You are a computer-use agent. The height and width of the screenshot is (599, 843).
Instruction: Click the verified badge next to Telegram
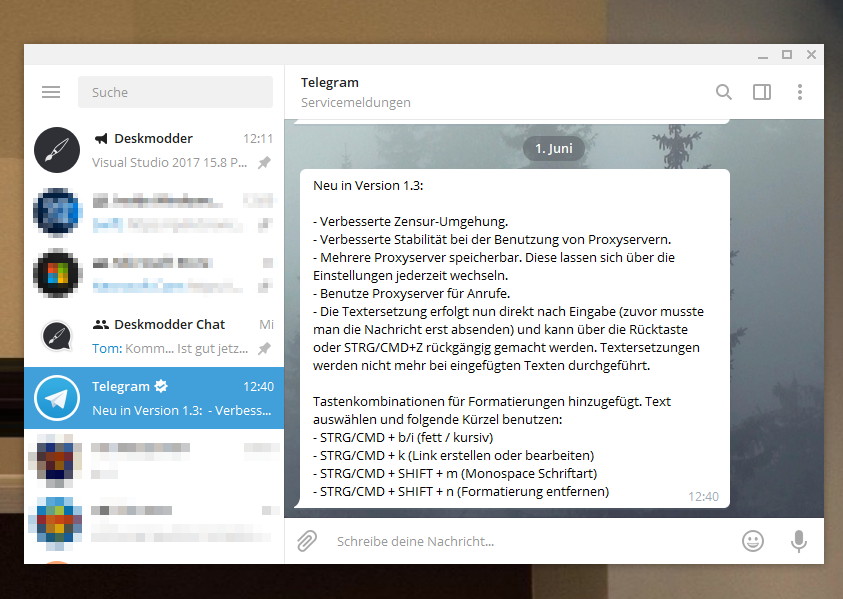click(x=161, y=386)
